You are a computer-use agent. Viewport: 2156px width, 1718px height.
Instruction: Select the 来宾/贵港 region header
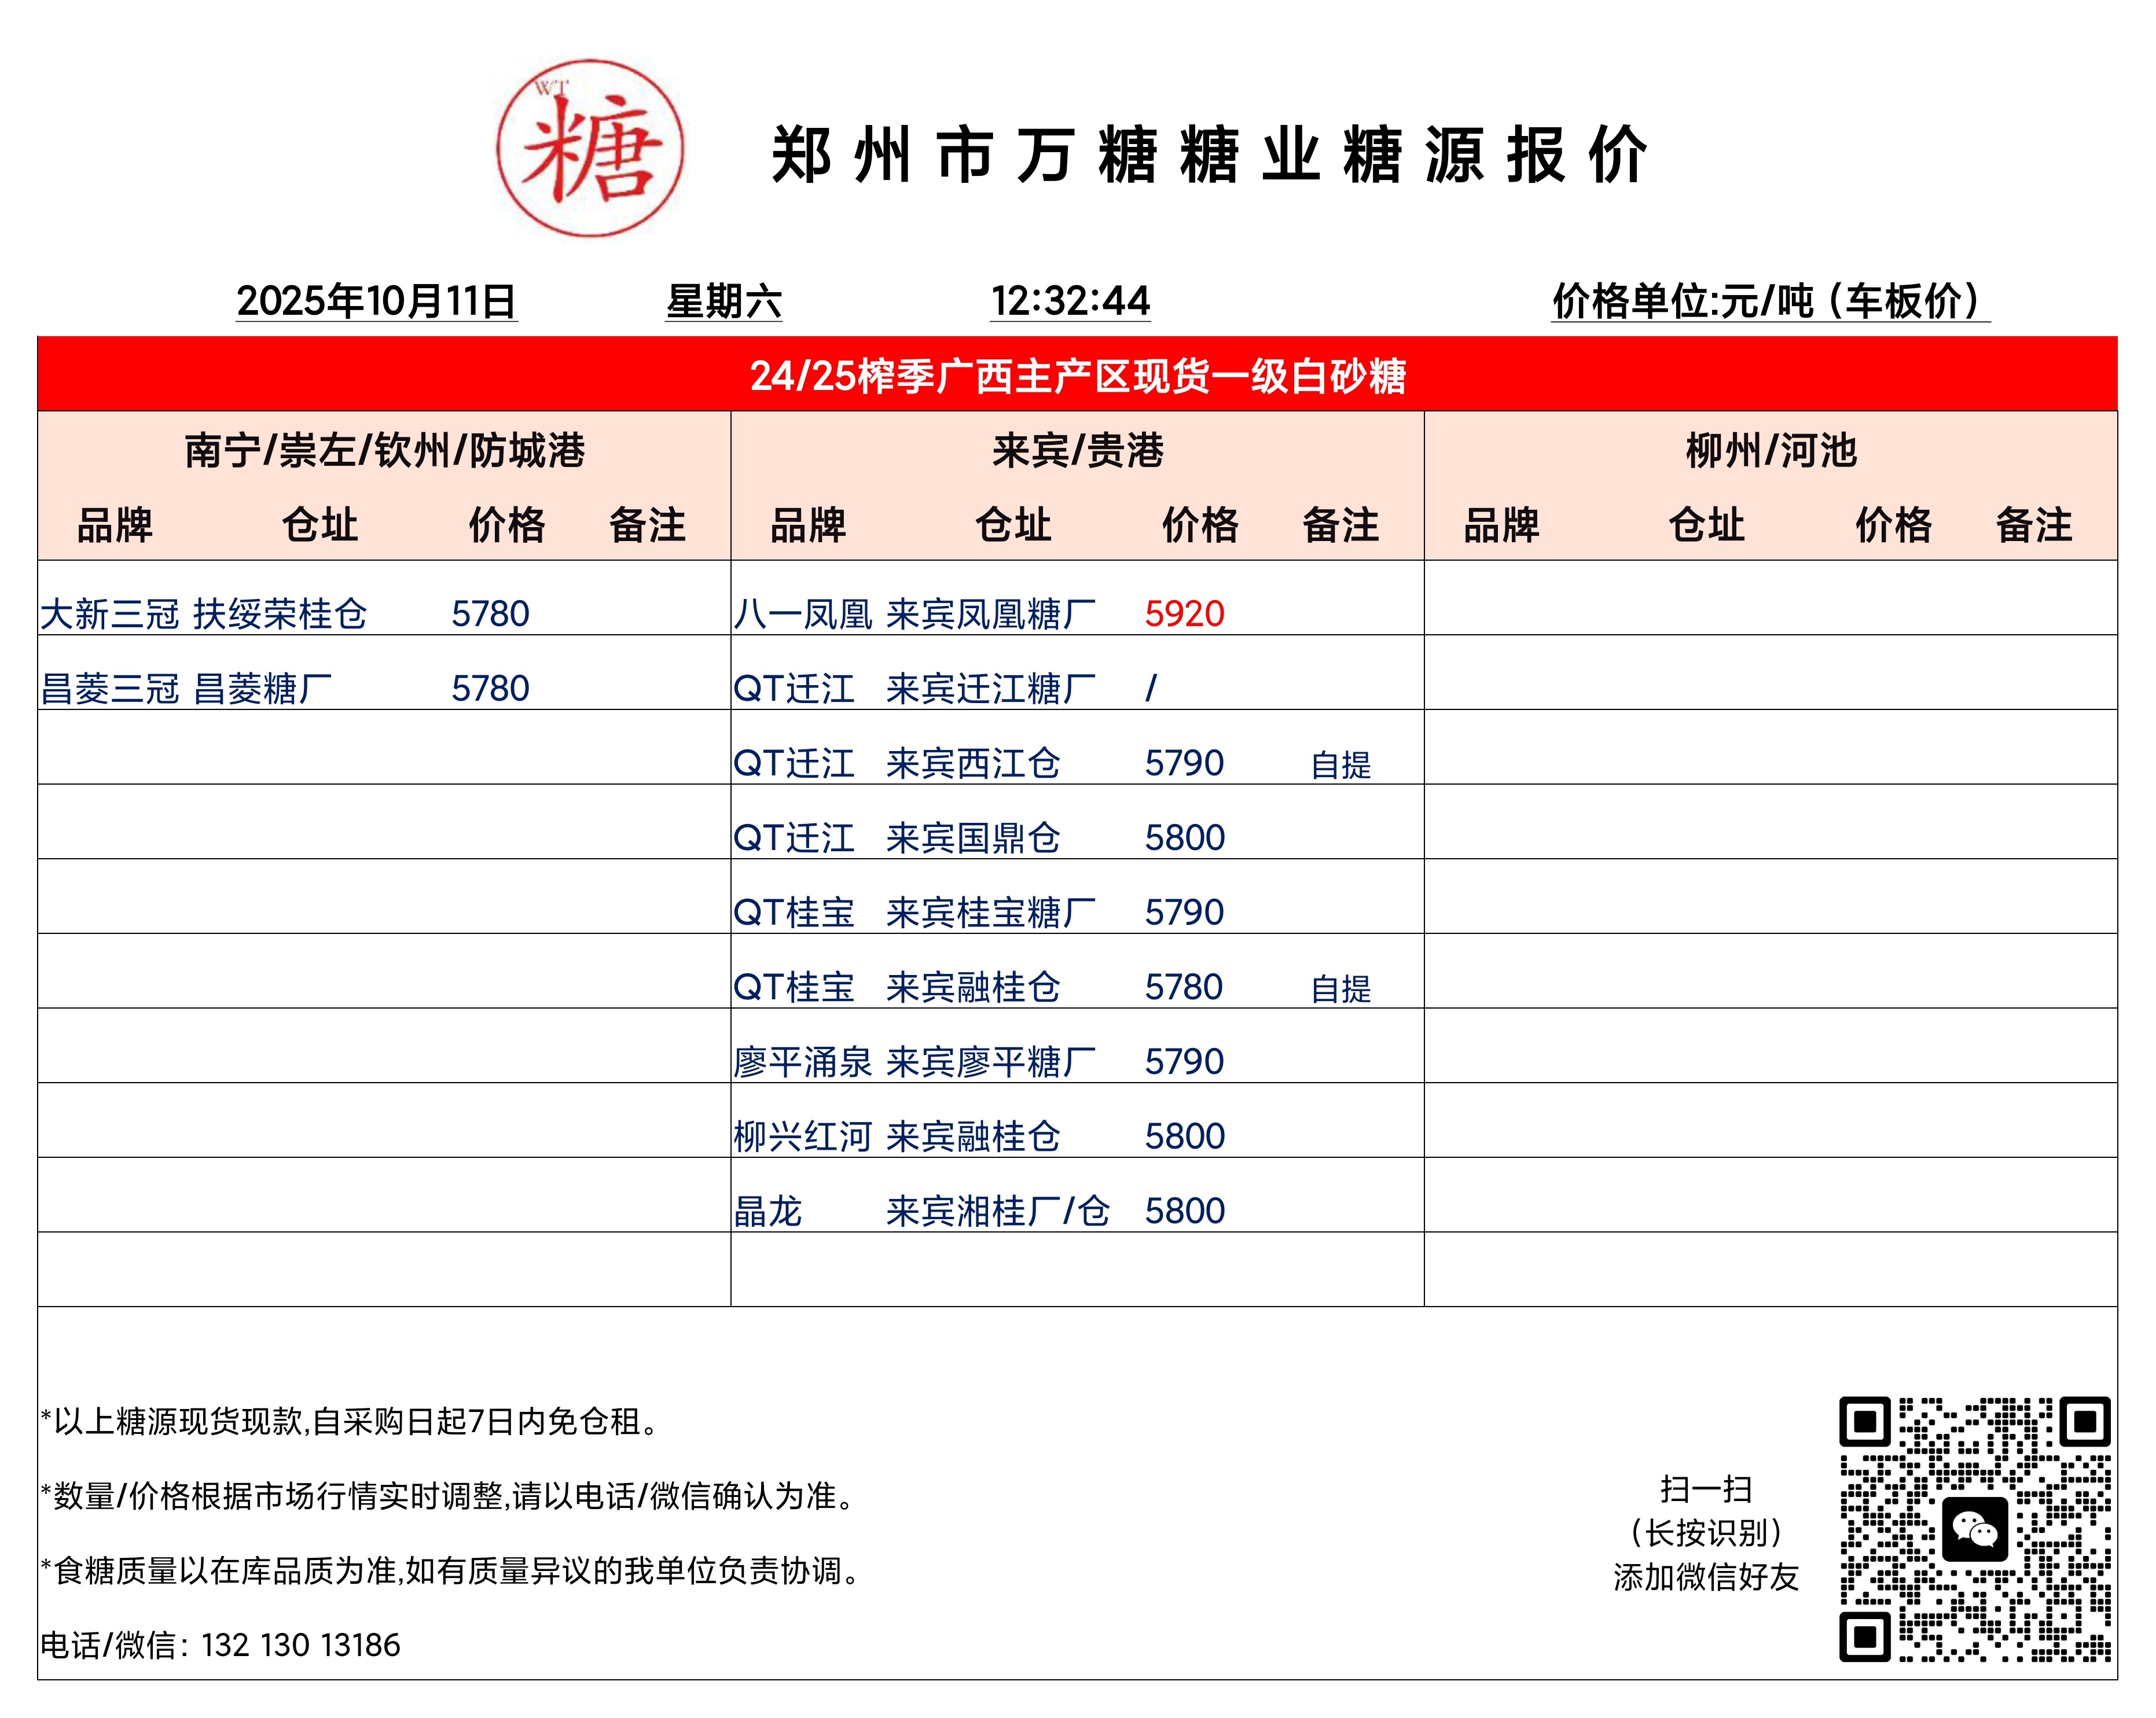coord(1077,450)
